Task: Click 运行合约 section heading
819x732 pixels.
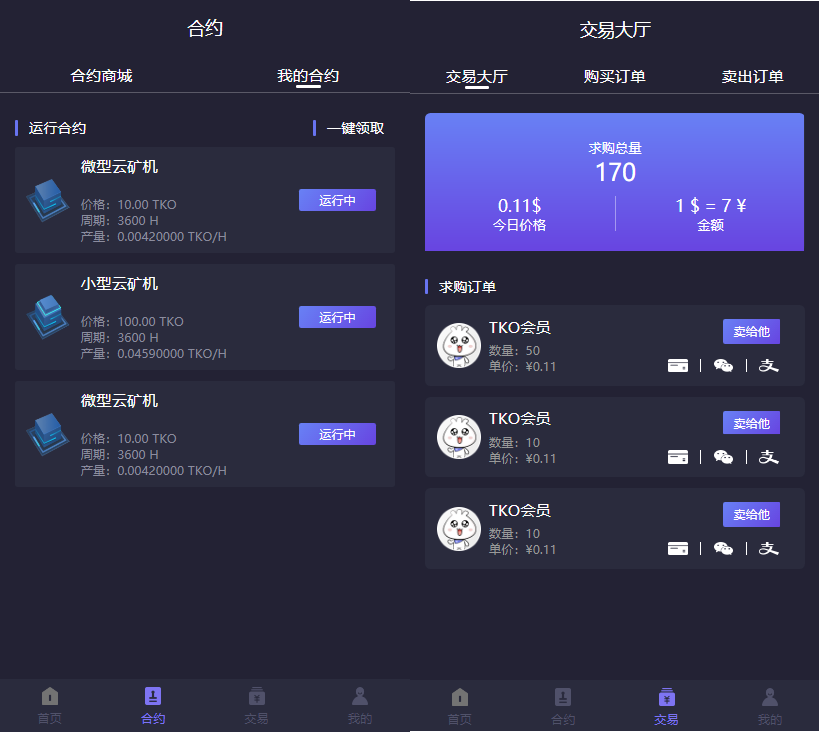Action: [x=57, y=128]
